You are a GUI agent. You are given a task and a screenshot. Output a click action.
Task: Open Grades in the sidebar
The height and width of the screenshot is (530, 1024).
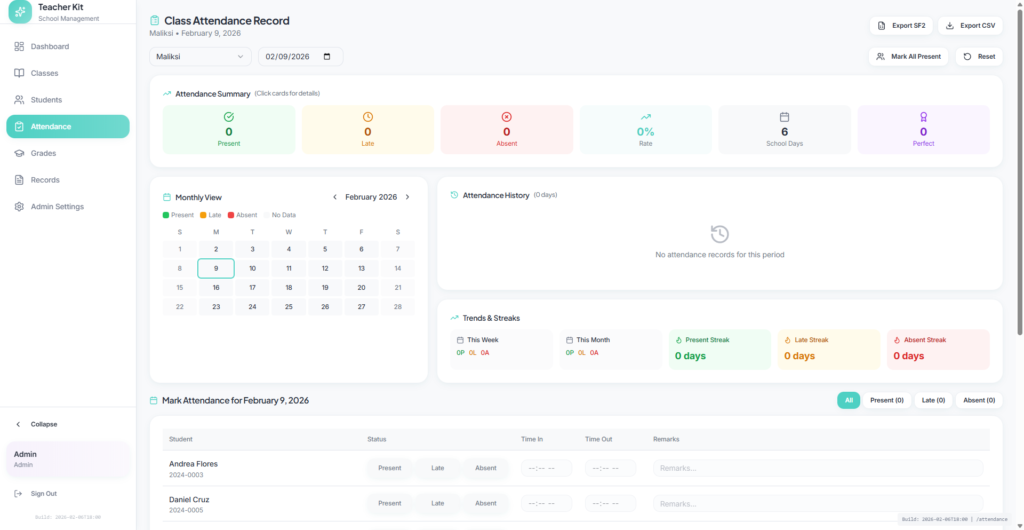point(43,153)
